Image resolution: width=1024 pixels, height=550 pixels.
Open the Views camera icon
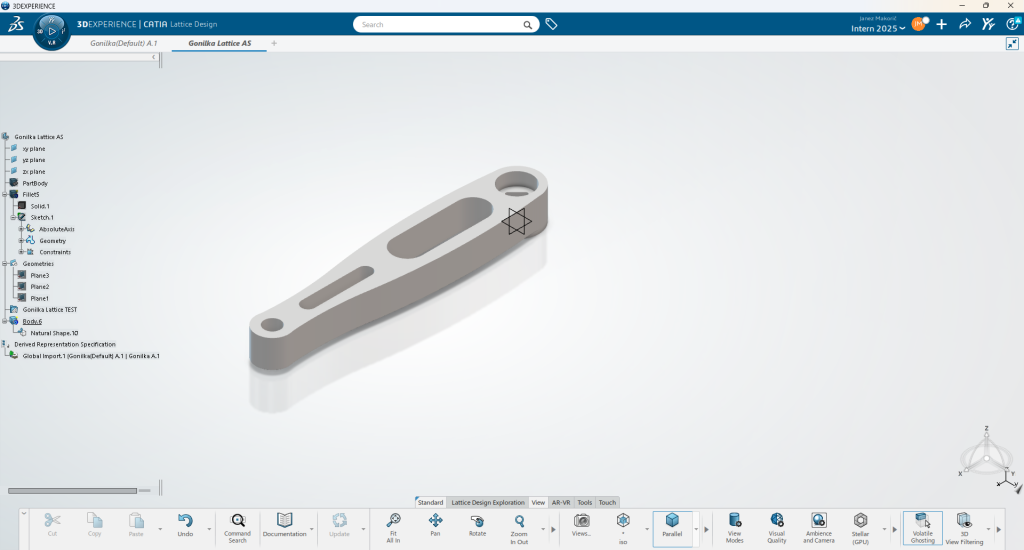(581, 521)
